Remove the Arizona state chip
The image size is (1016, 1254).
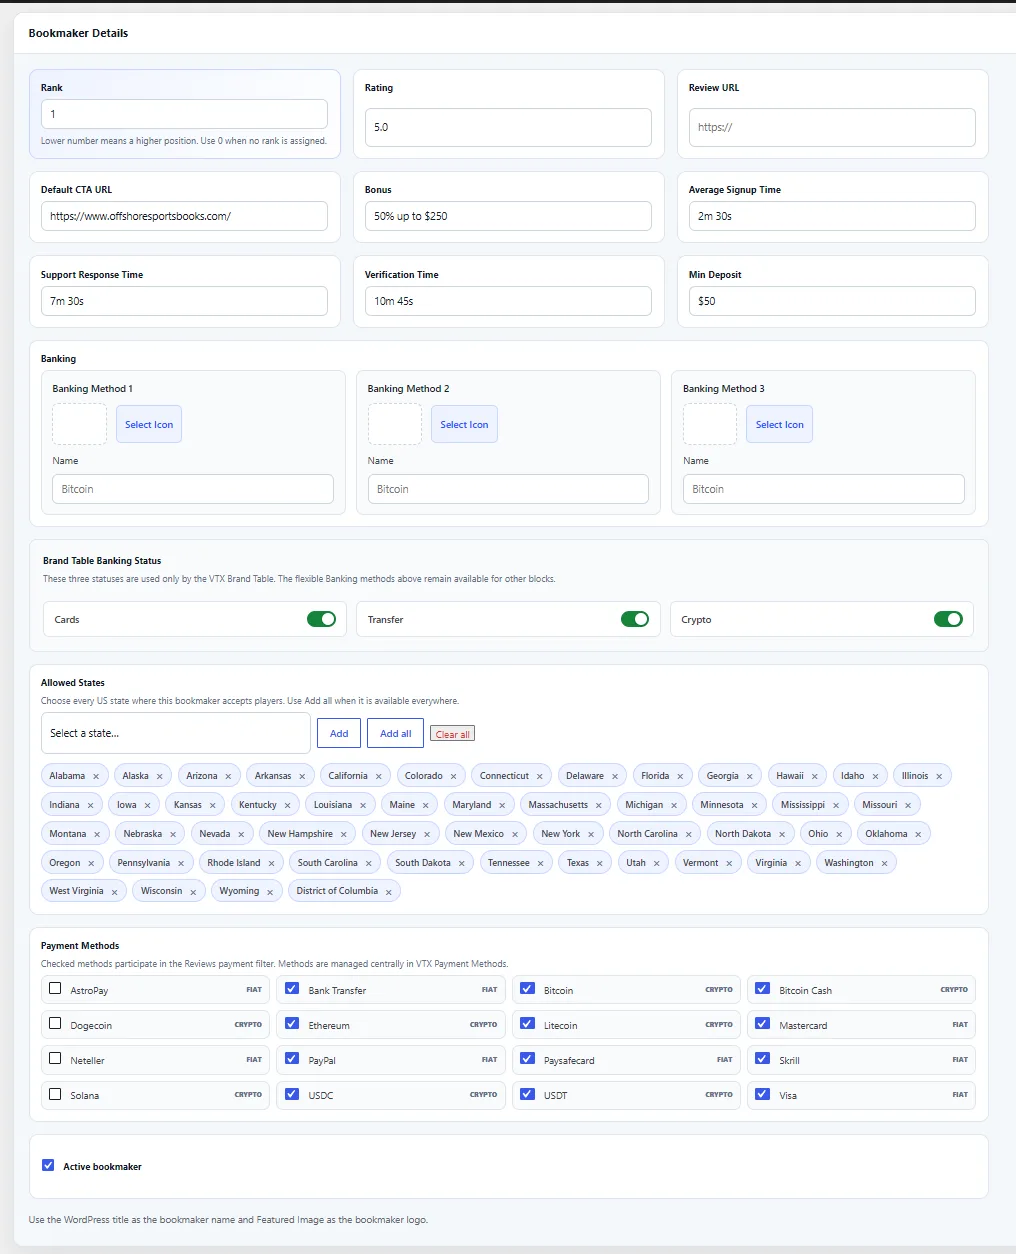point(228,777)
